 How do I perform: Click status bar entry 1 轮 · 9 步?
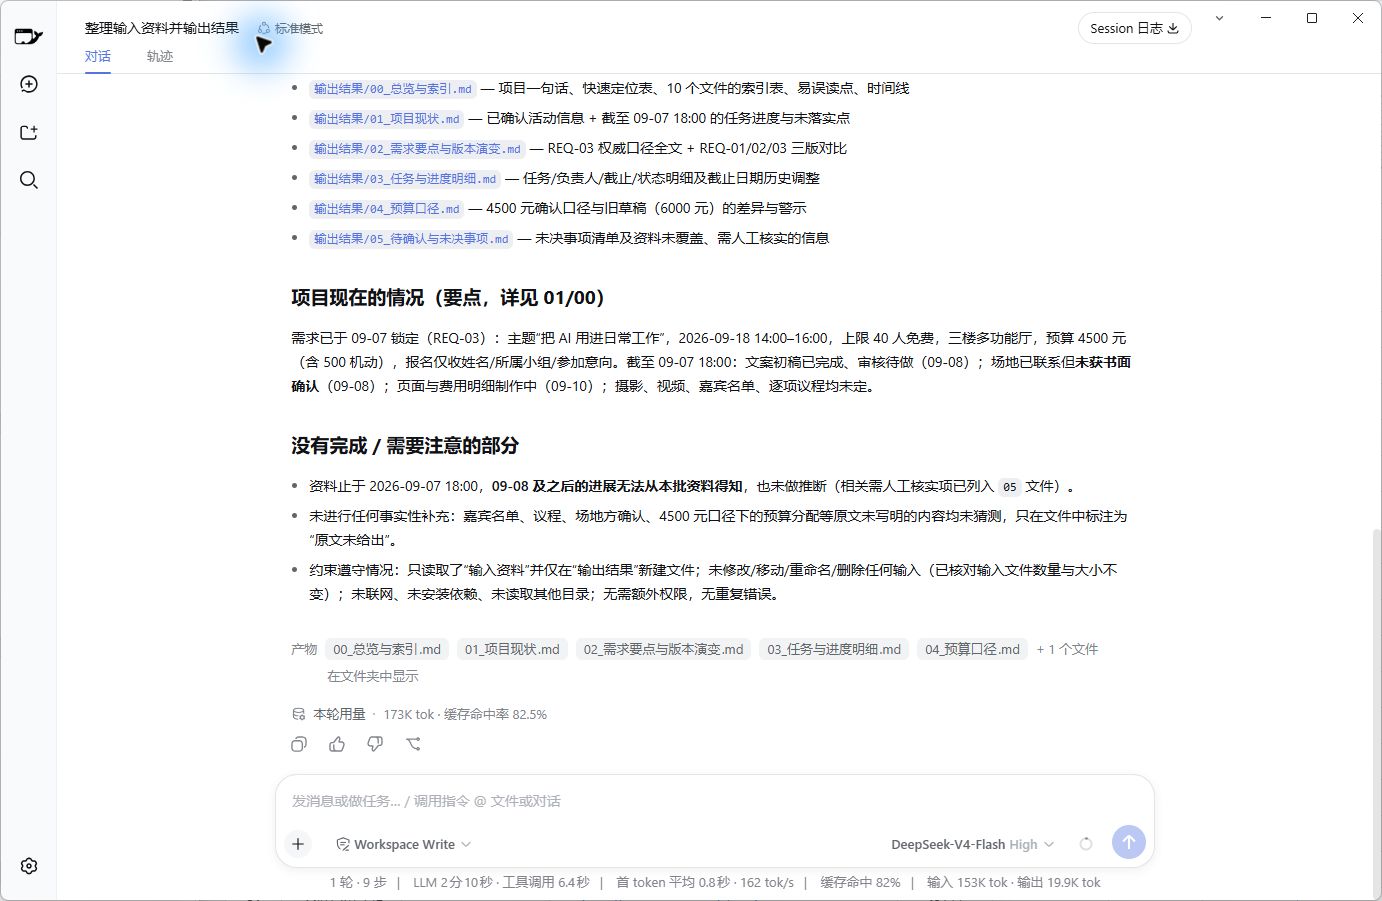[358, 882]
